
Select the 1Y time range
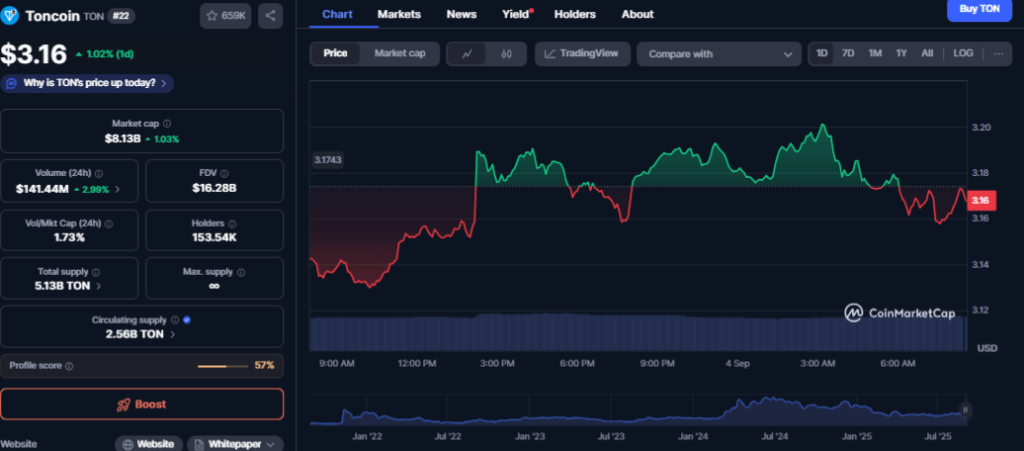[901, 54]
